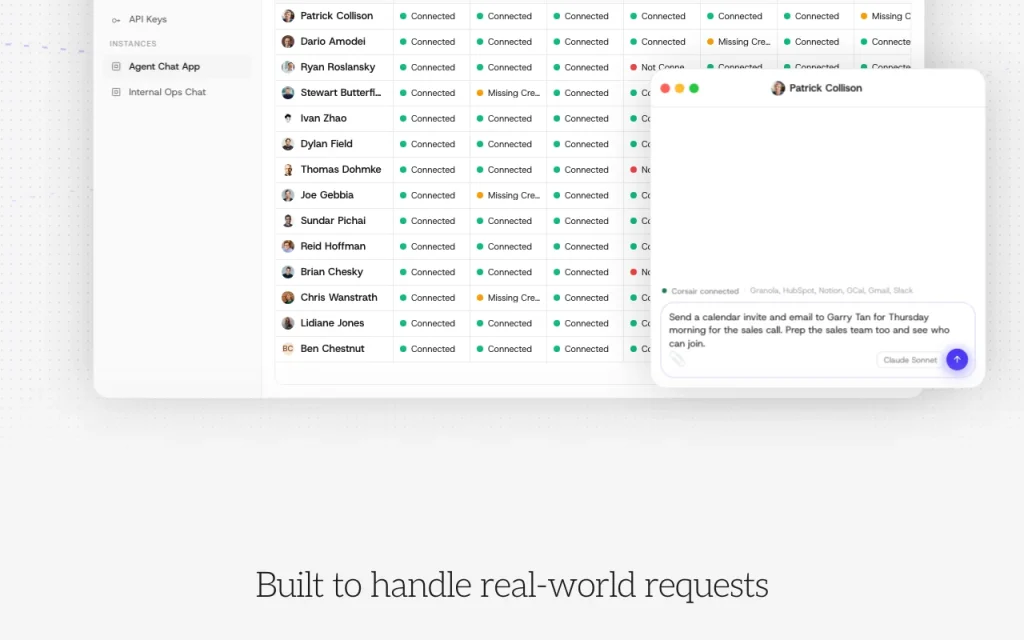The height and width of the screenshot is (640, 1024).
Task: Select the name Sundar Pichai
Action: (333, 221)
